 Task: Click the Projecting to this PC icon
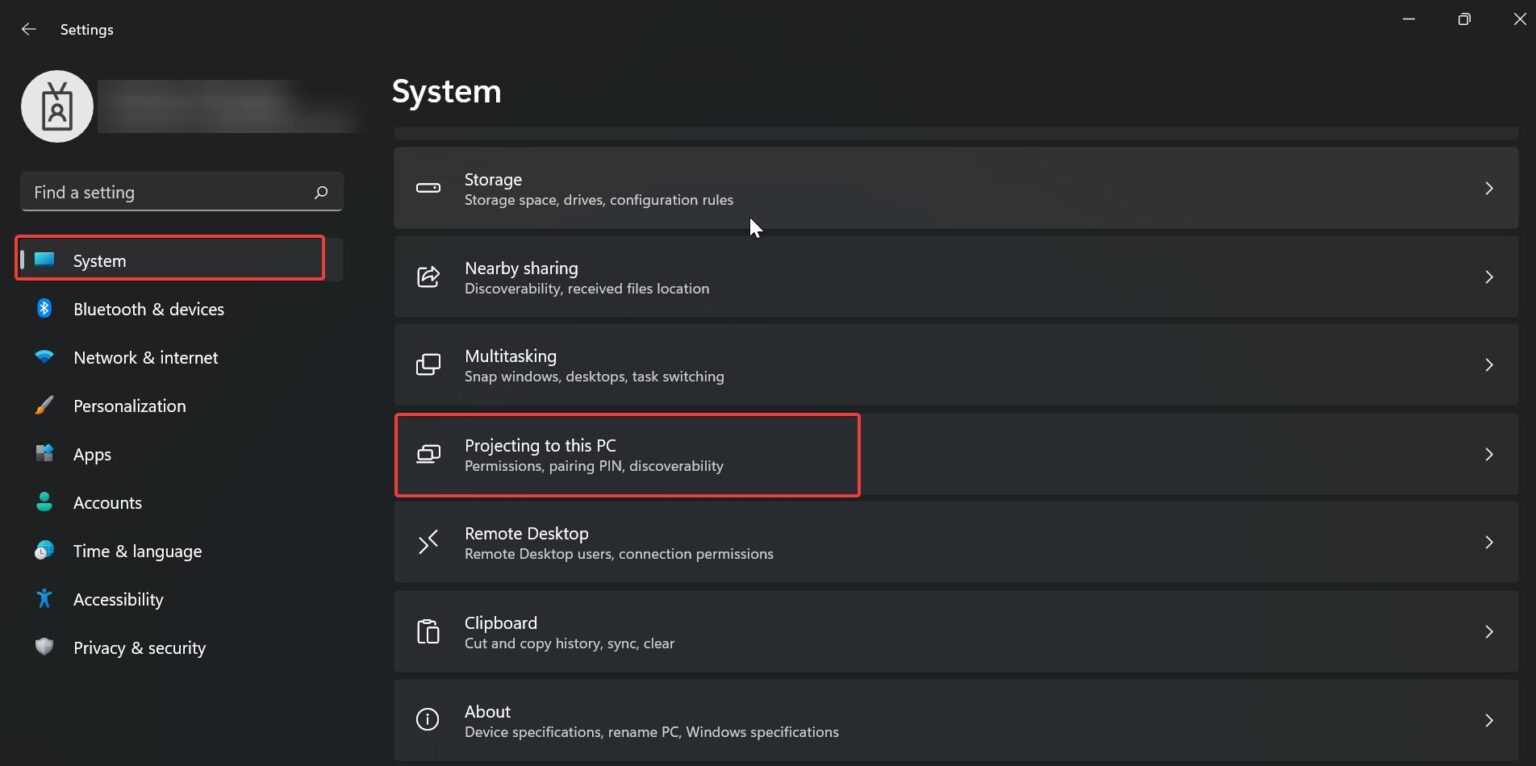pyautogui.click(x=427, y=454)
